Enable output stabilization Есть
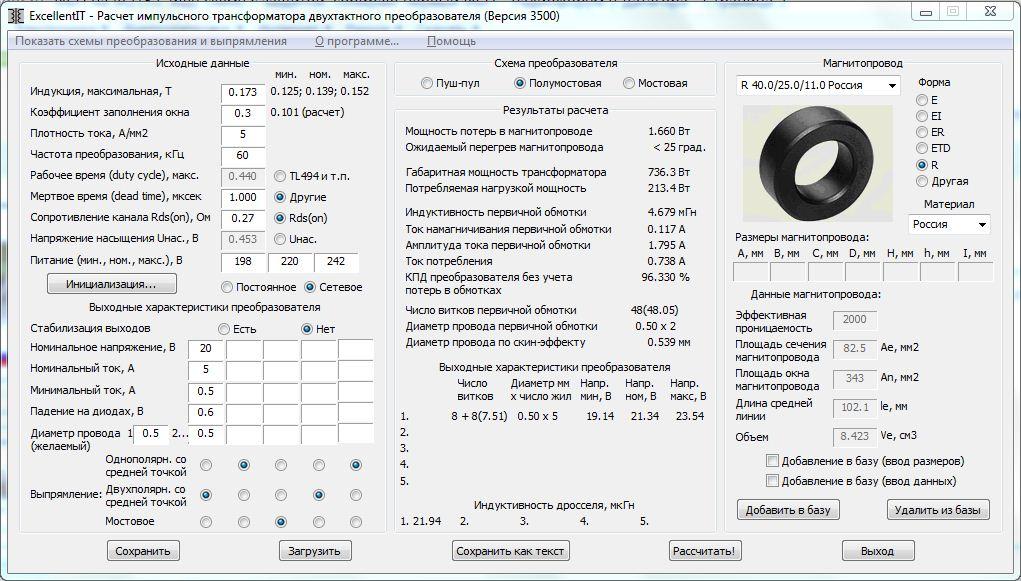1021x581 pixels. 224,329
